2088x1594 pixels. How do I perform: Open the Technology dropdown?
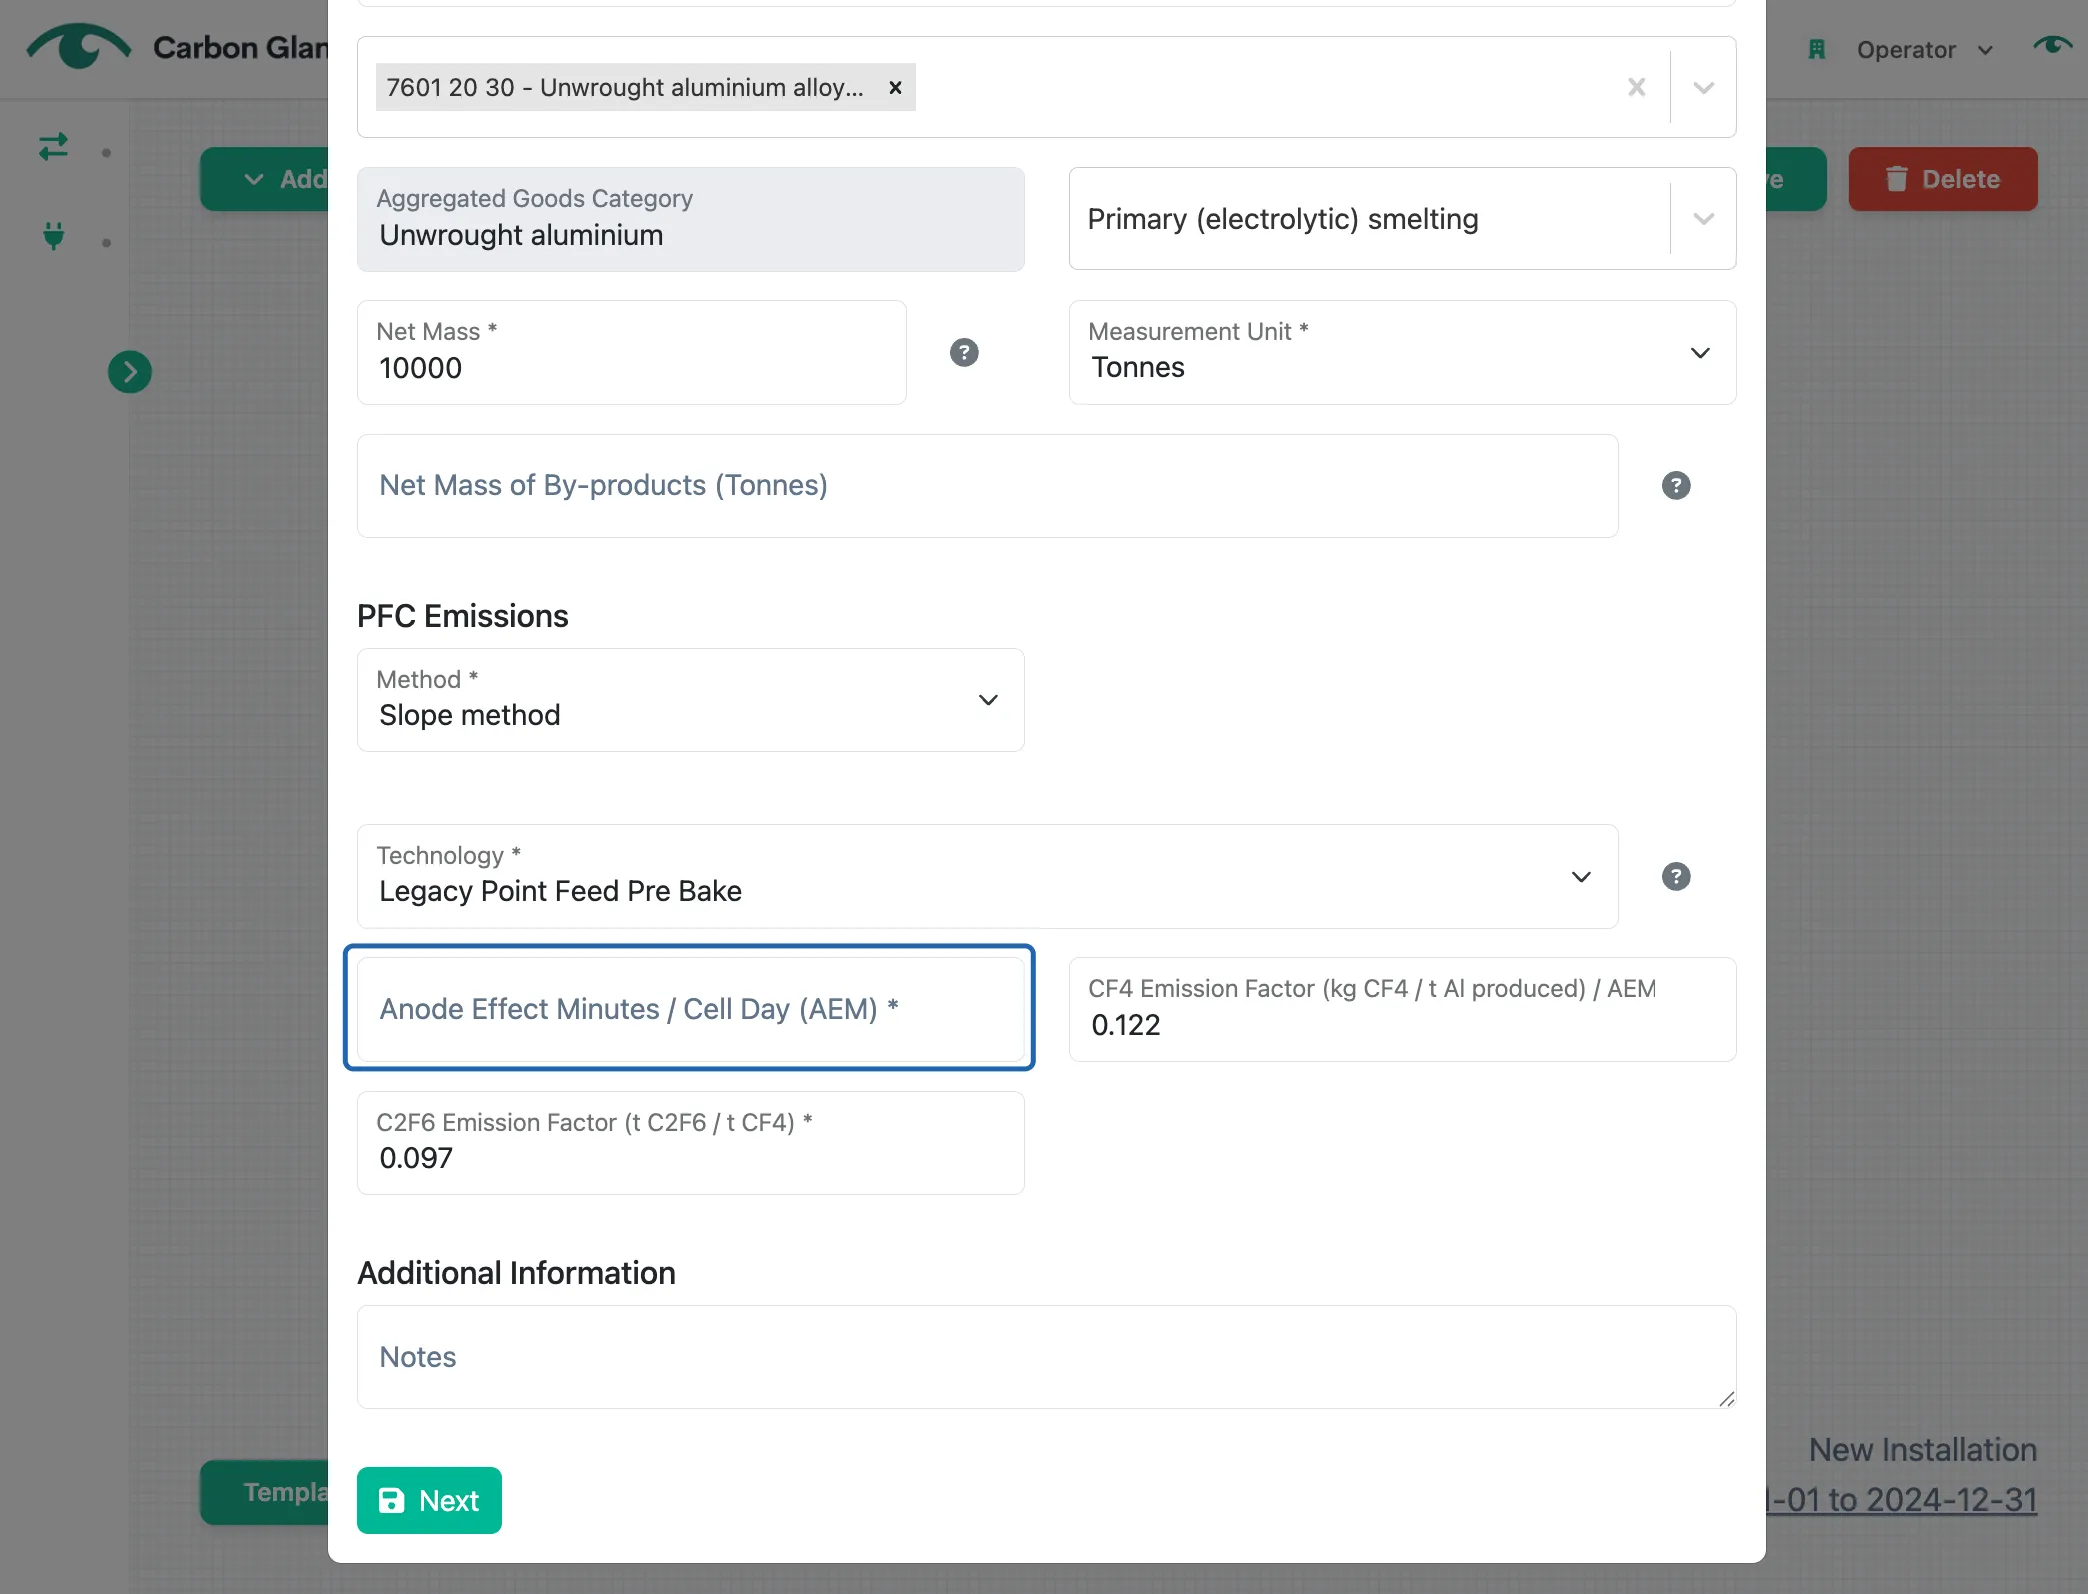[x=987, y=877]
